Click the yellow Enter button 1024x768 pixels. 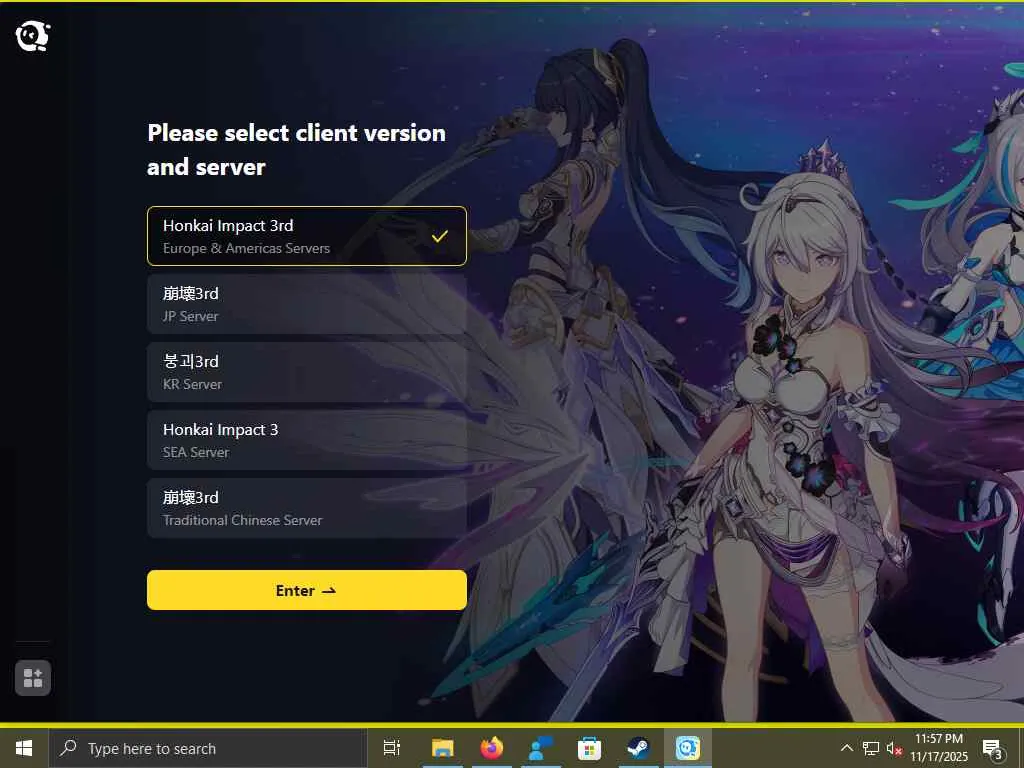(x=307, y=590)
